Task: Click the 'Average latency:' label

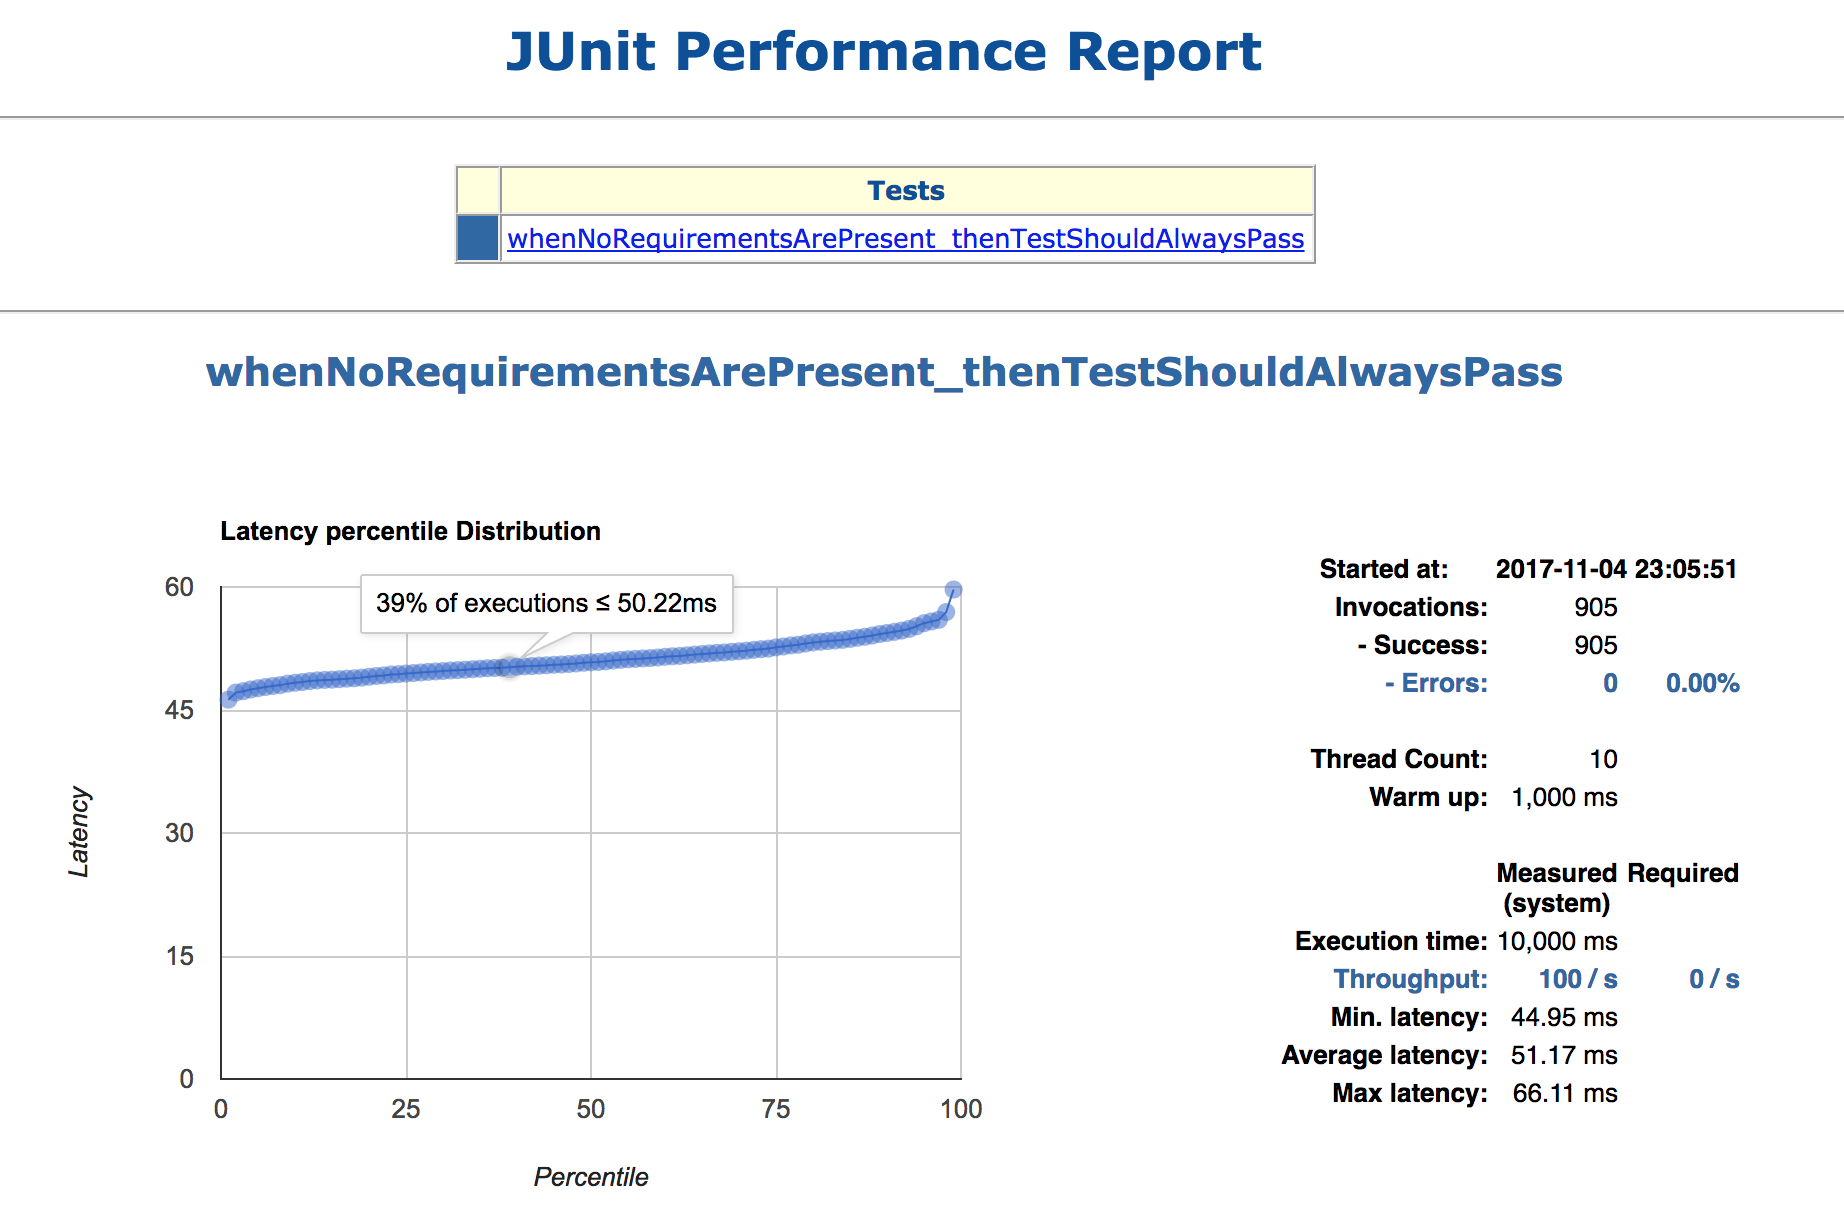Action: (1384, 1055)
